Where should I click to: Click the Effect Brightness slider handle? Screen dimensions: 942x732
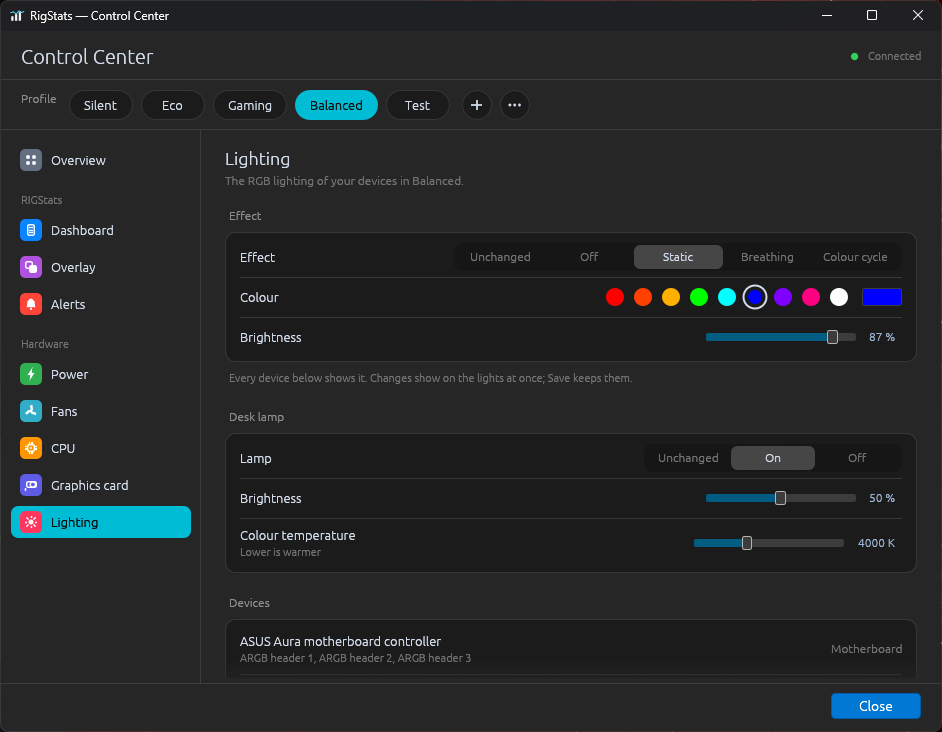pos(832,337)
